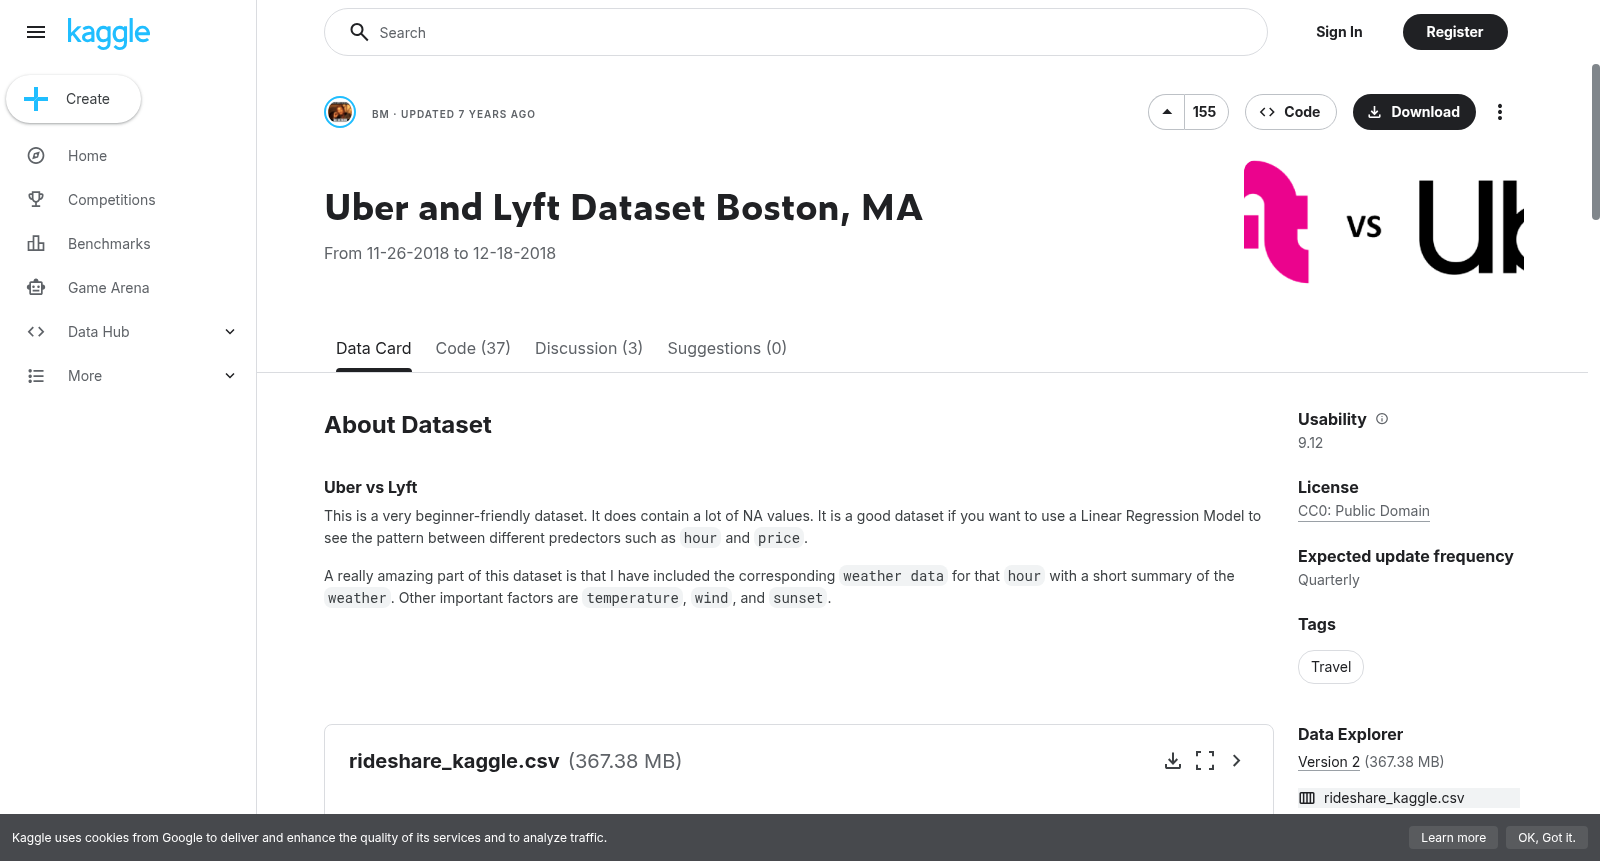Expand the Data Hub sidebar section
Image resolution: width=1600 pixels, height=861 pixels.
coord(230,332)
